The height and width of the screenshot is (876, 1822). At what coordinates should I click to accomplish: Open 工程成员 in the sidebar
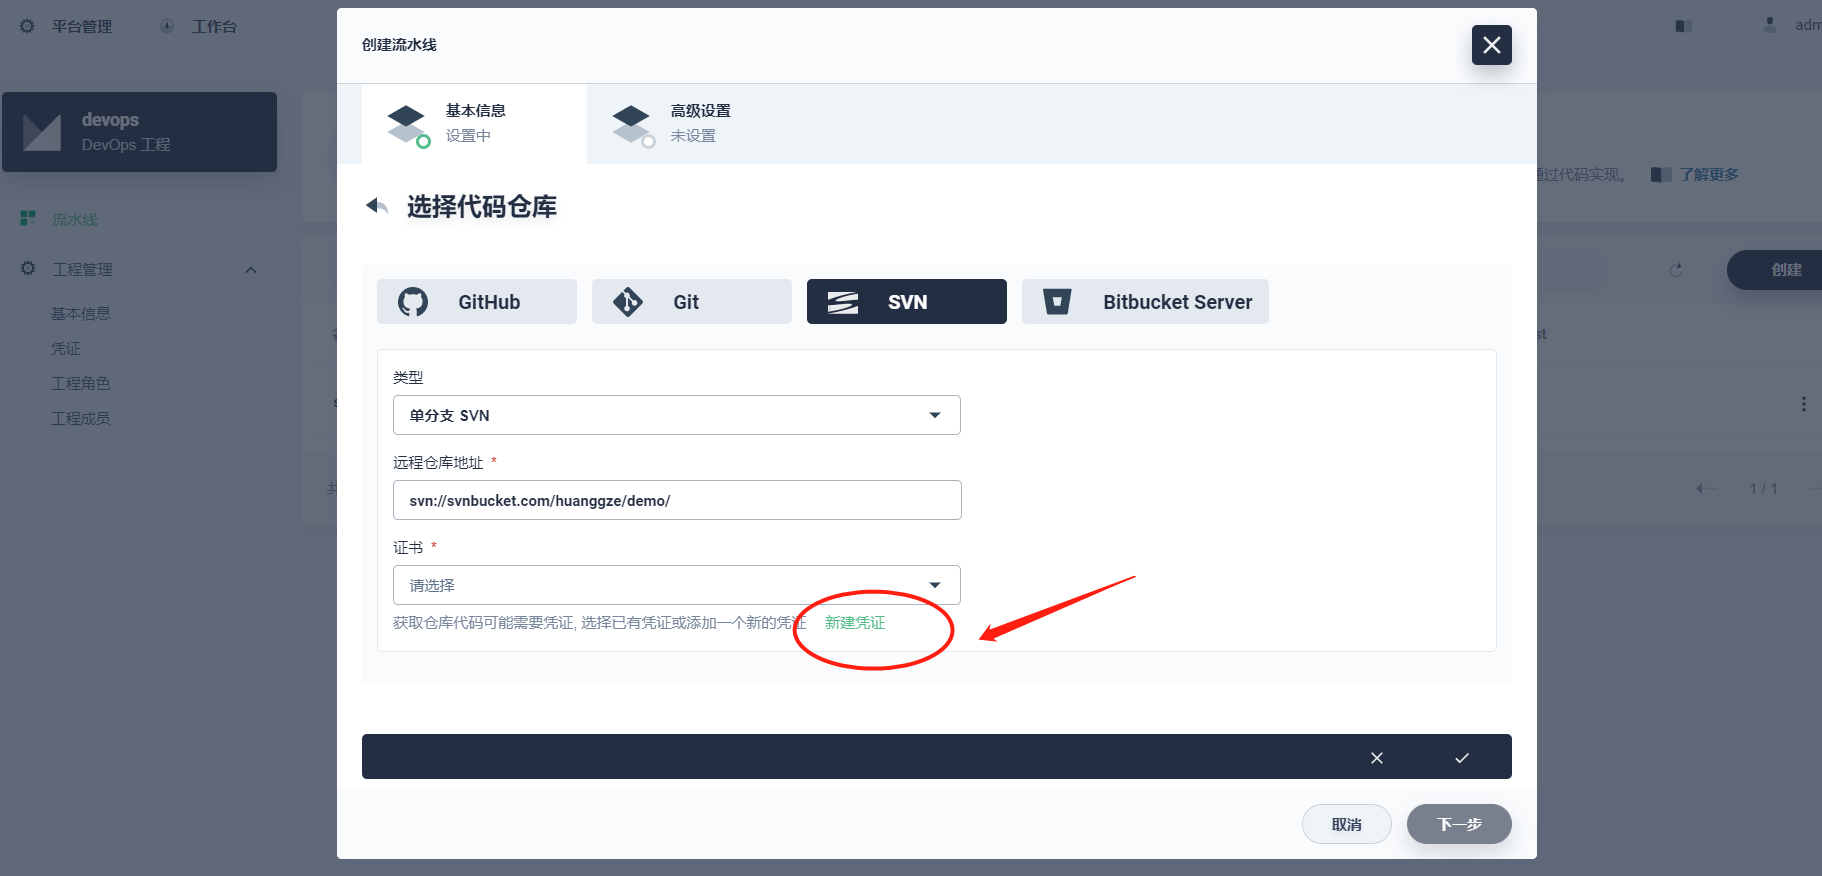coord(81,419)
